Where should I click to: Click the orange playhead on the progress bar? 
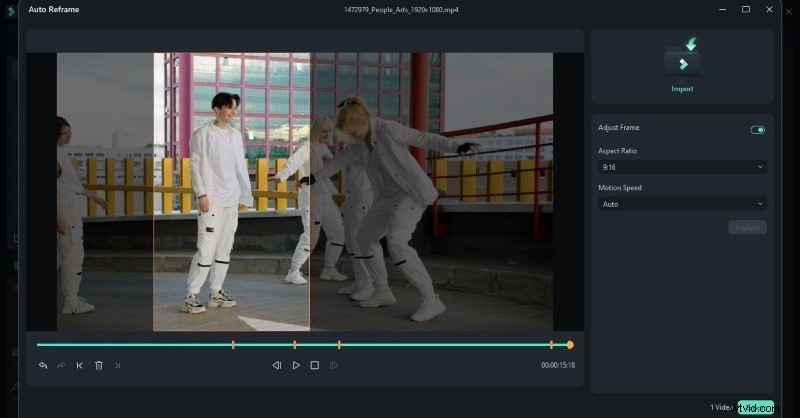tap(570, 345)
